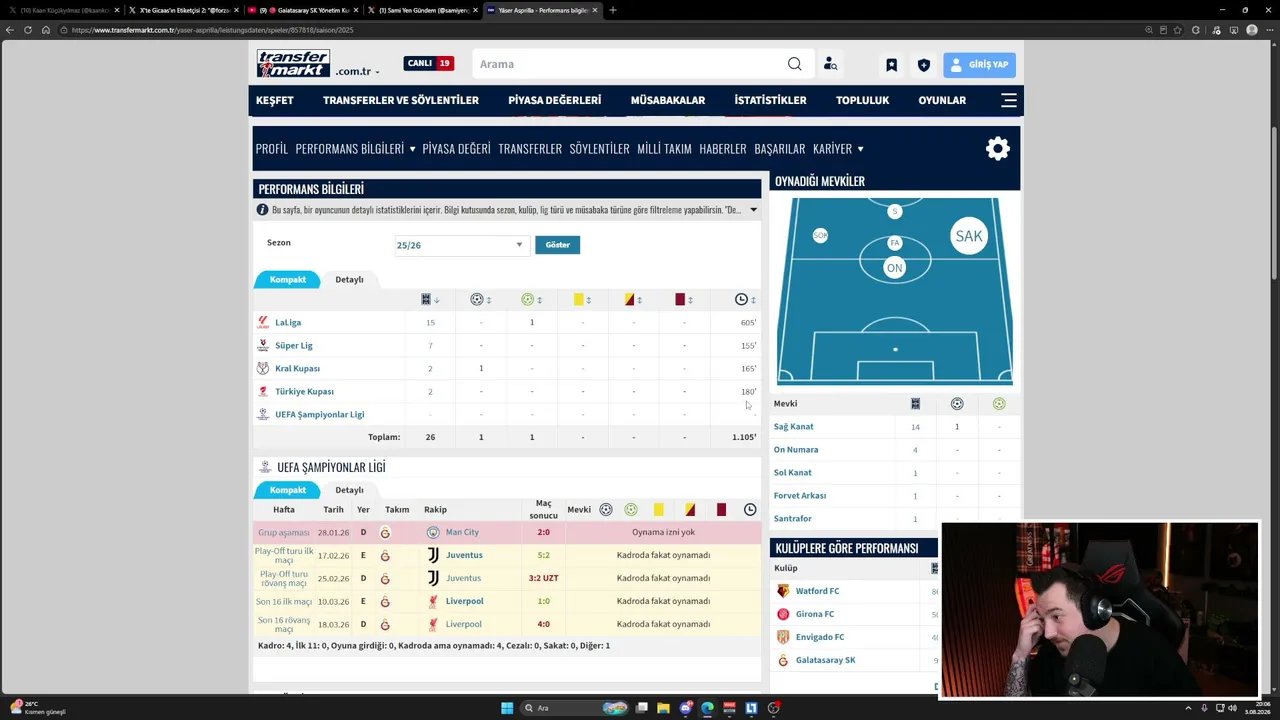Open the player TRANSFERLER tab
The image size is (1280, 720).
[x=530, y=149]
